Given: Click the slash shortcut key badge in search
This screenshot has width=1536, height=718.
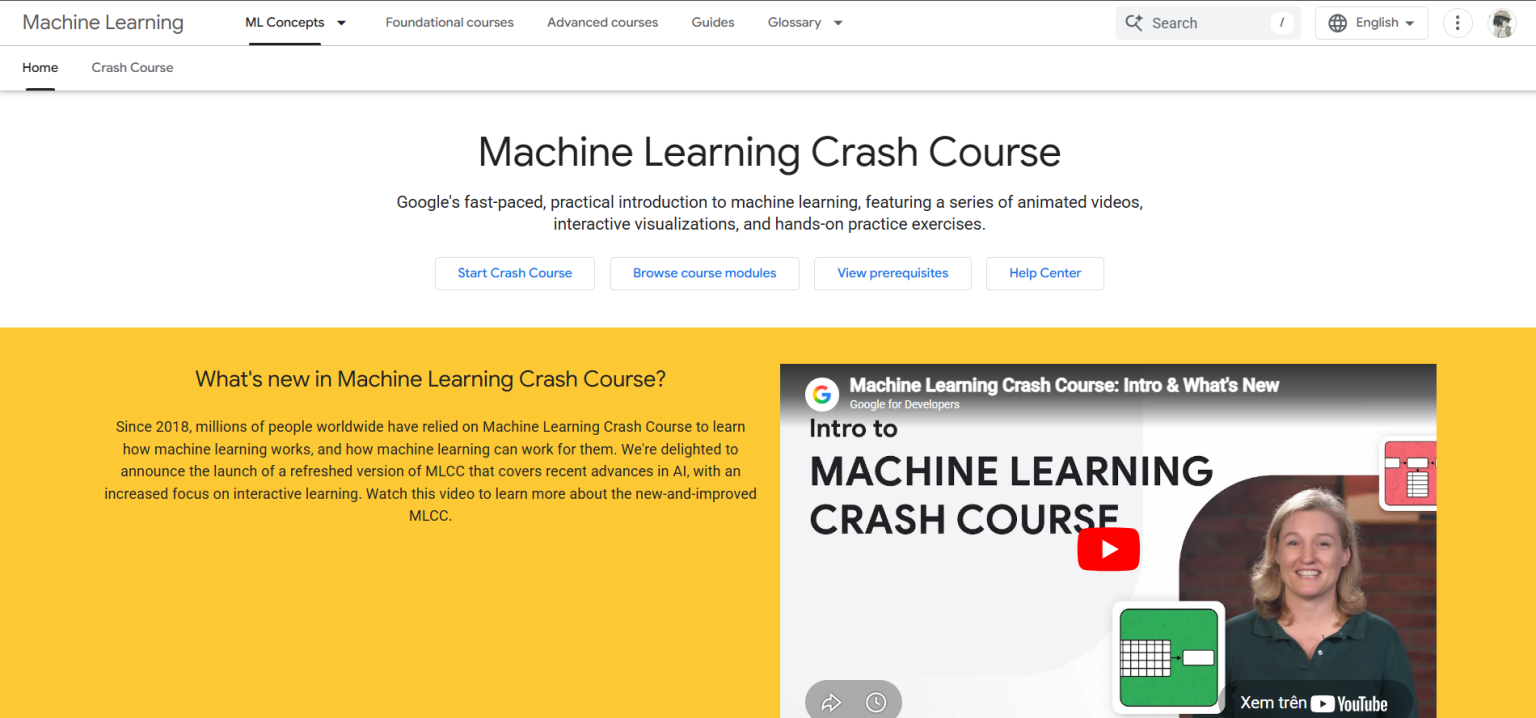Looking at the screenshot, I should 1281,22.
